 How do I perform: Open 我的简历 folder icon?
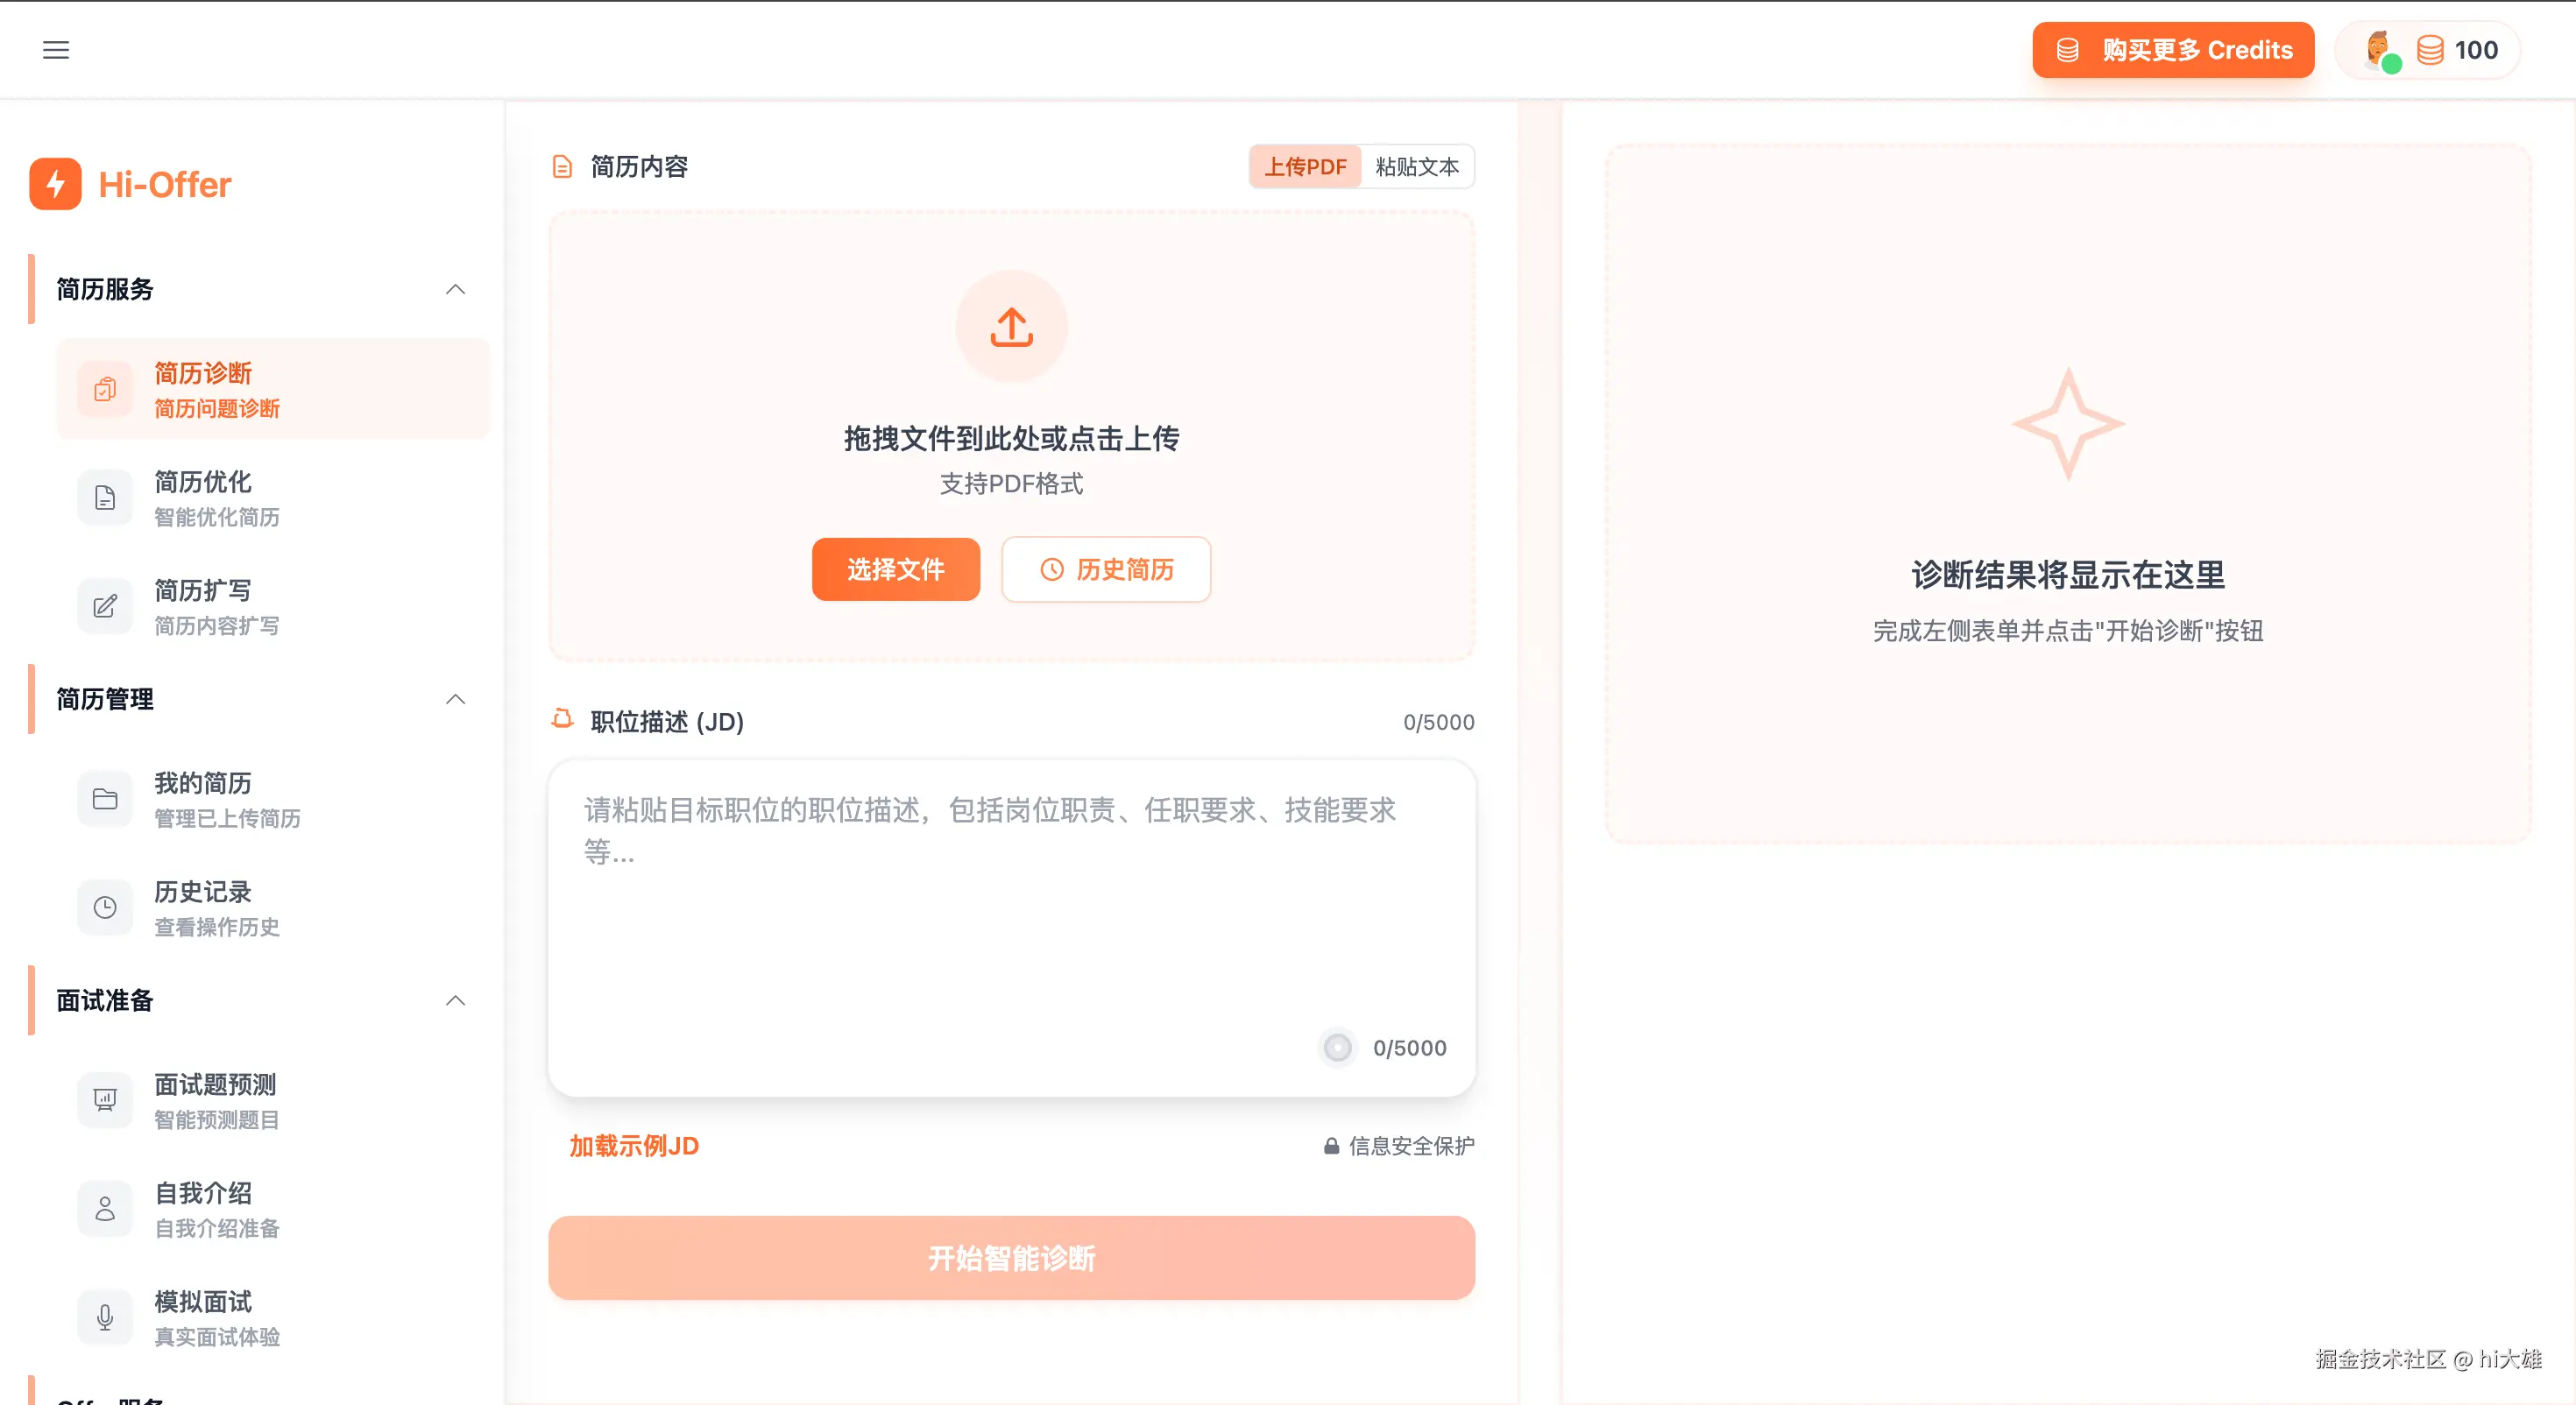[105, 799]
